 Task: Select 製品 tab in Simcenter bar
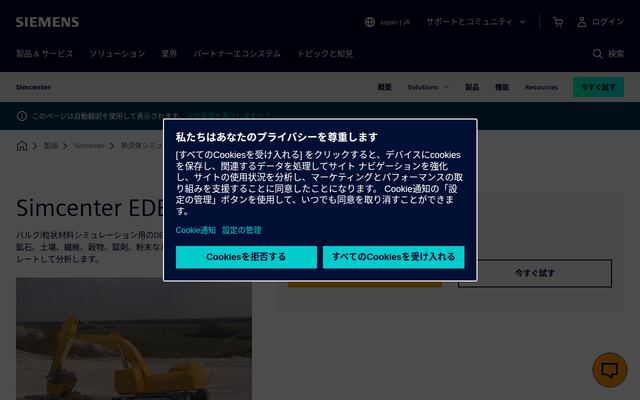click(472, 87)
